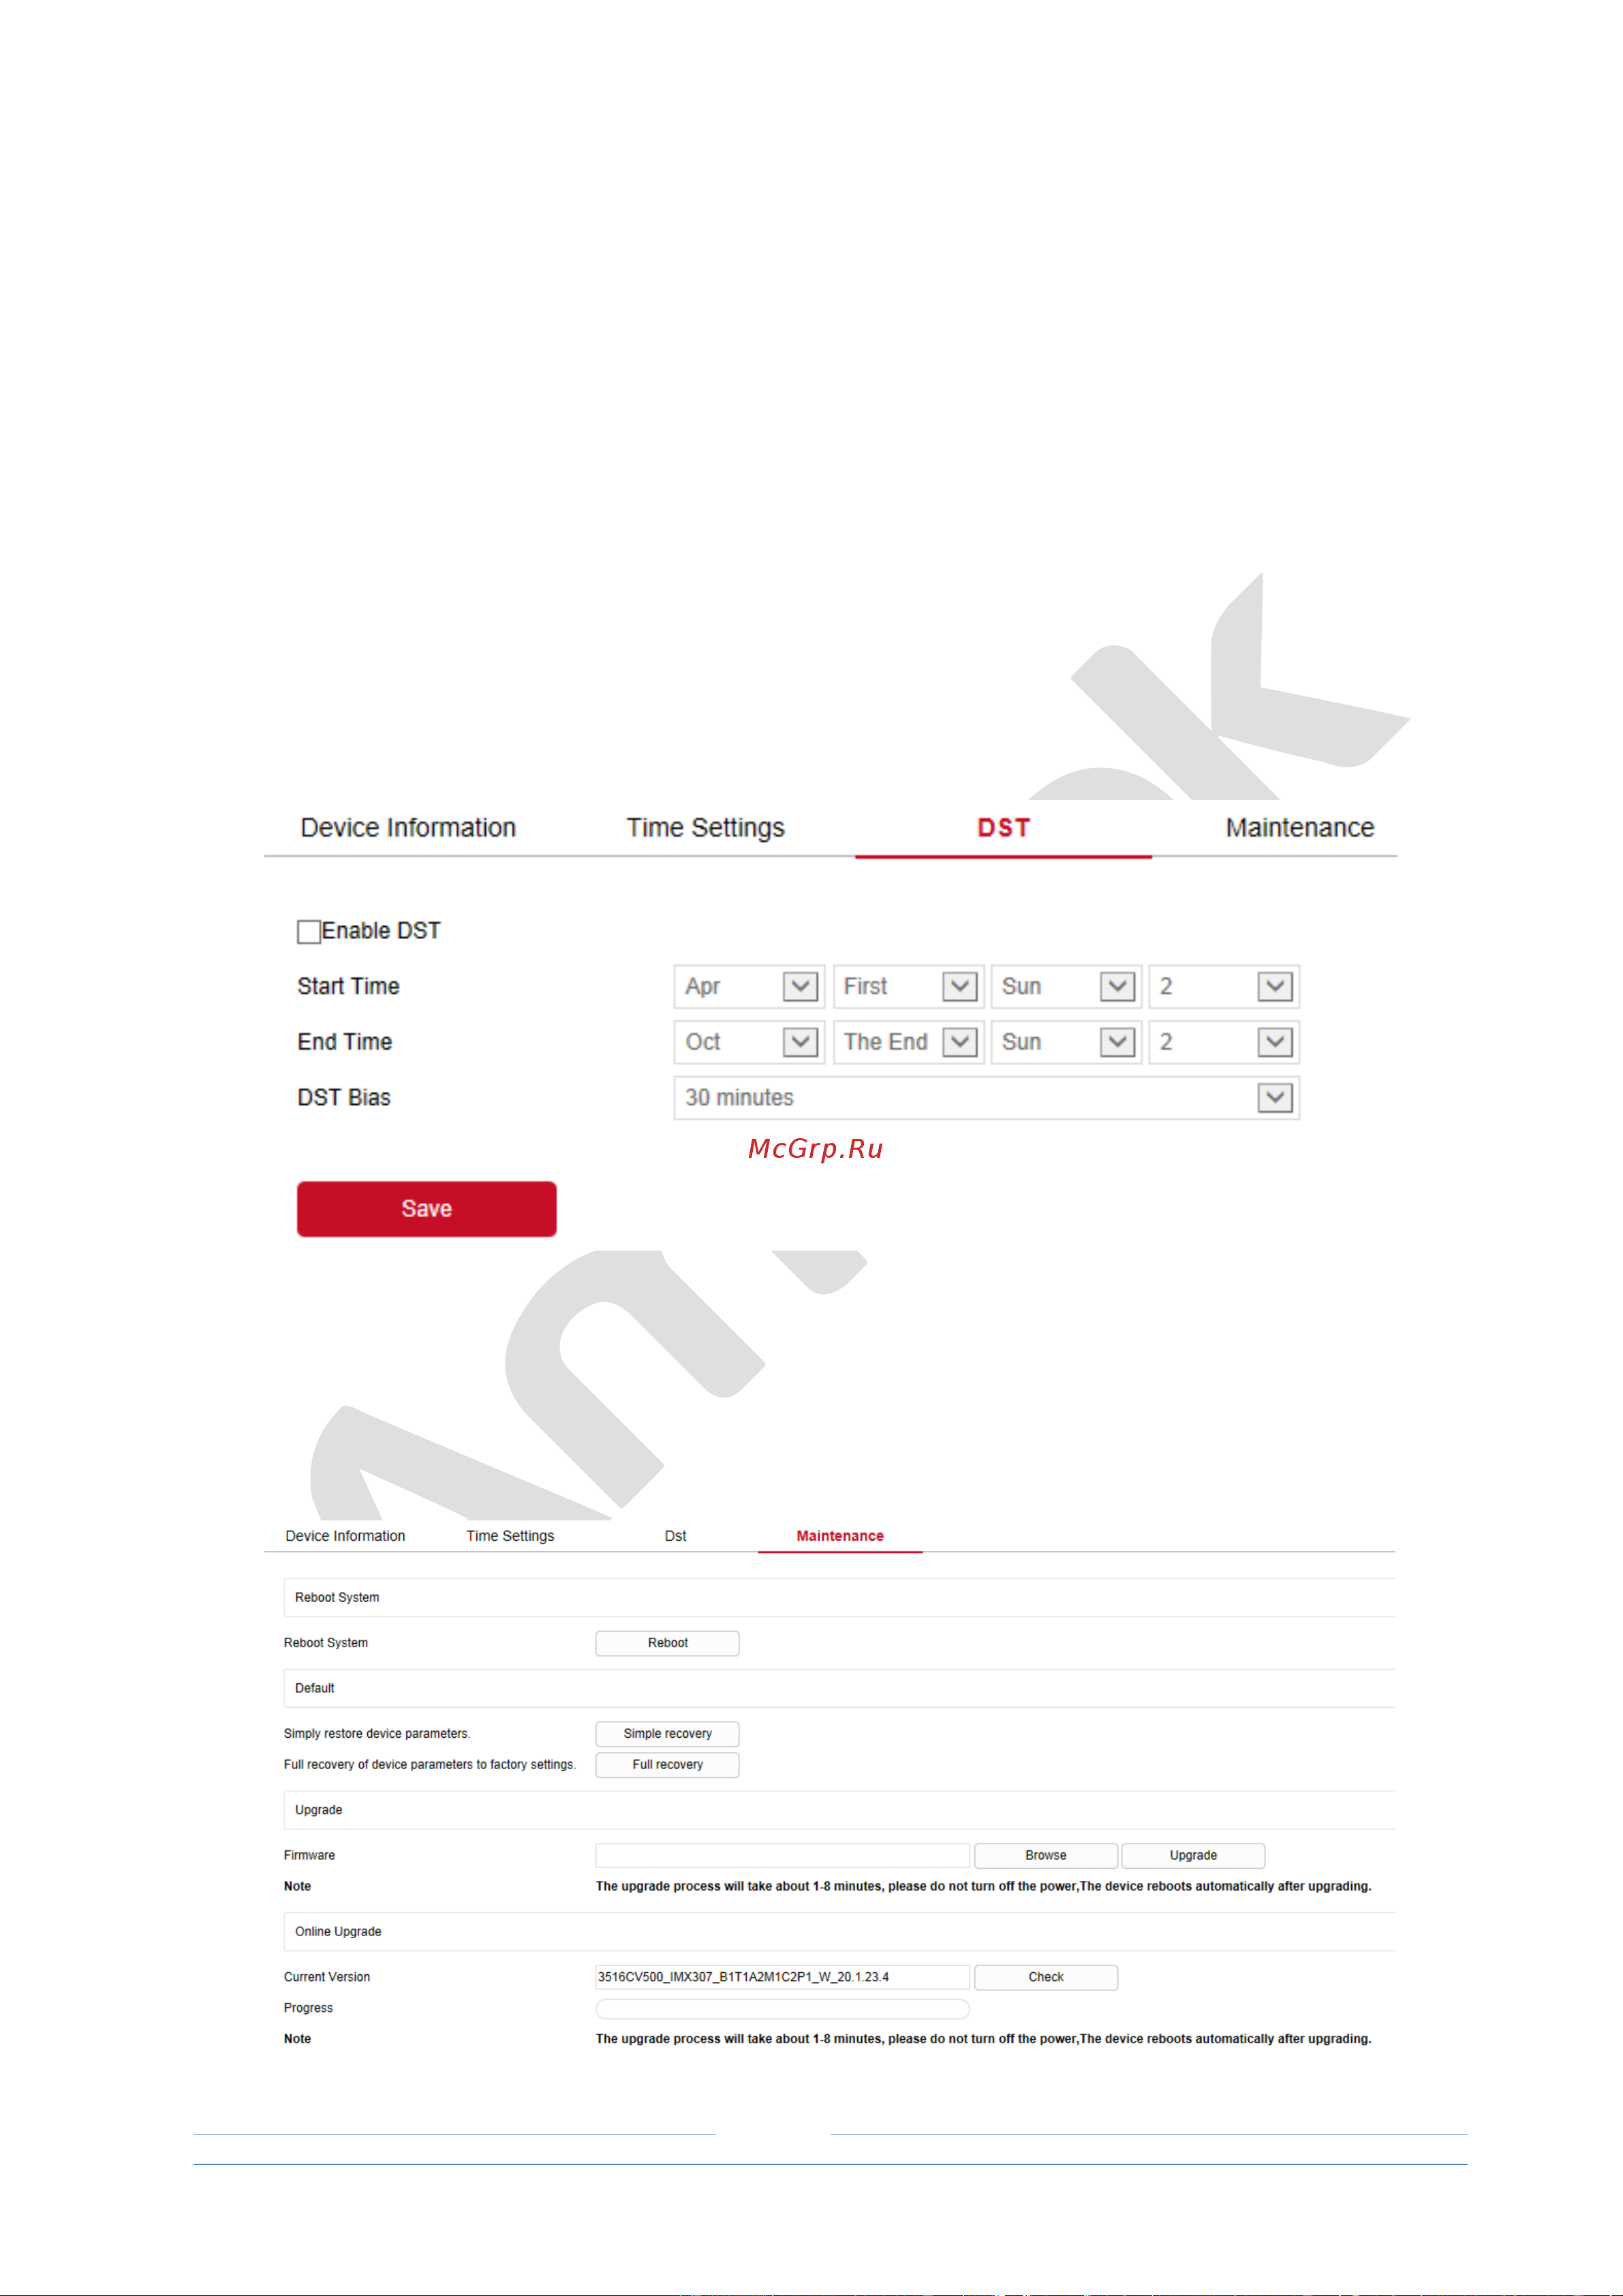Open the Start Time hour dropdown
The image size is (1623, 2296).
point(1224,987)
